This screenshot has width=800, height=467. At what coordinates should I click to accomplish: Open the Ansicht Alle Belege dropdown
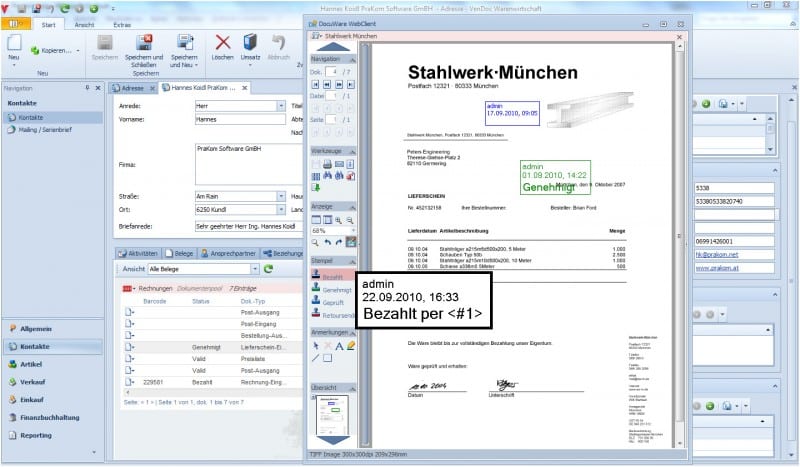pyautogui.click(x=255, y=269)
